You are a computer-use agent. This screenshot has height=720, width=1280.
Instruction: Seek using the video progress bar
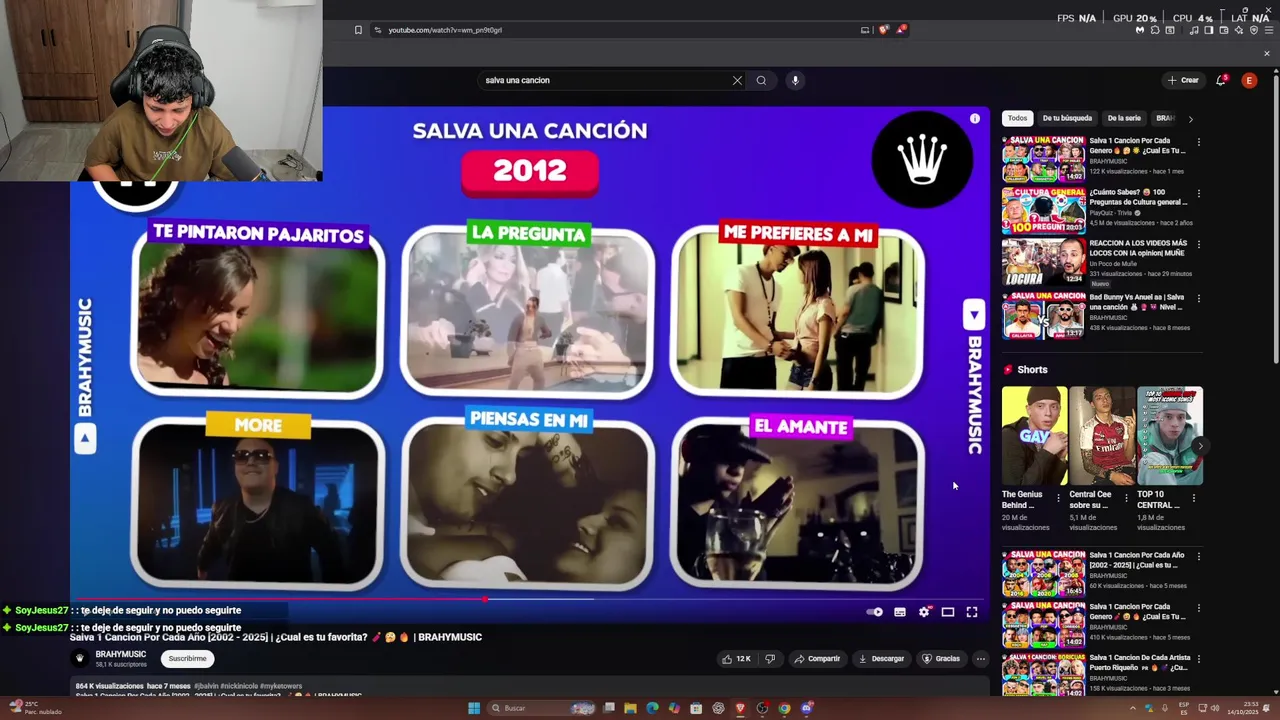[x=530, y=600]
